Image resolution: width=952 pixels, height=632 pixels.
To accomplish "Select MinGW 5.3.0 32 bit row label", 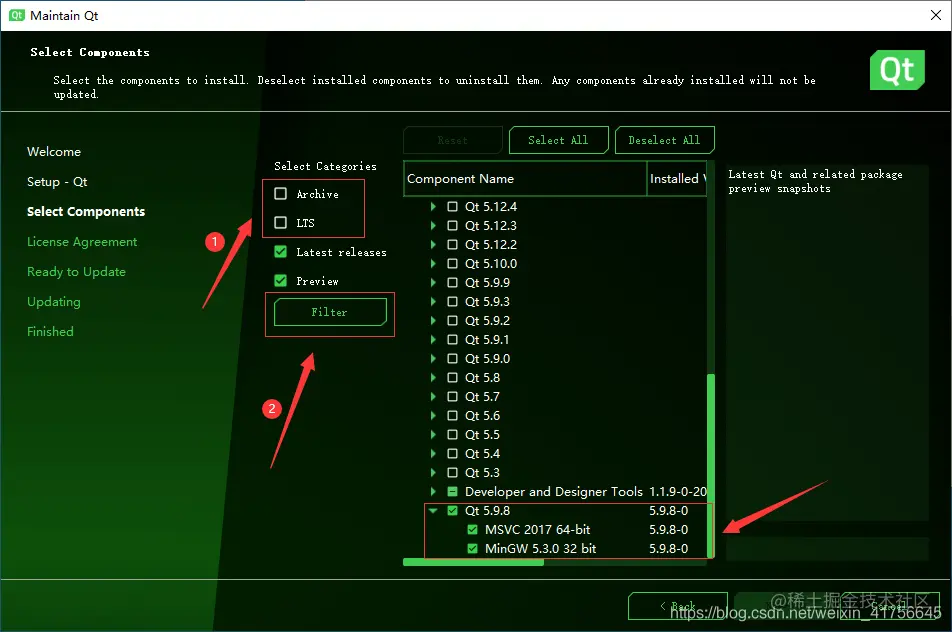I will coord(540,549).
